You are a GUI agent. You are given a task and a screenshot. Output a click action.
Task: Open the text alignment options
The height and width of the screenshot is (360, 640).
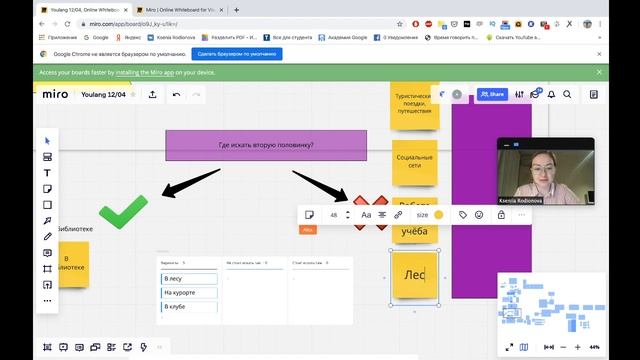pos(382,215)
